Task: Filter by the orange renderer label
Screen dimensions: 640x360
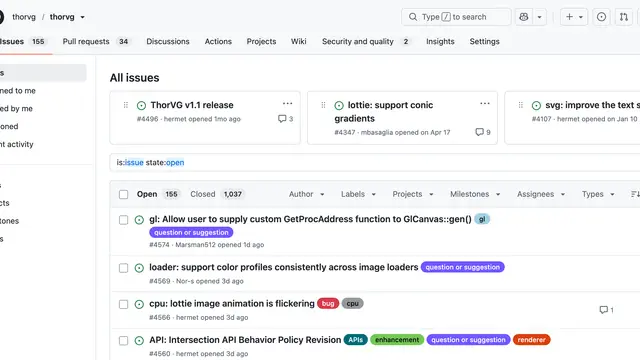Action: [531, 340]
